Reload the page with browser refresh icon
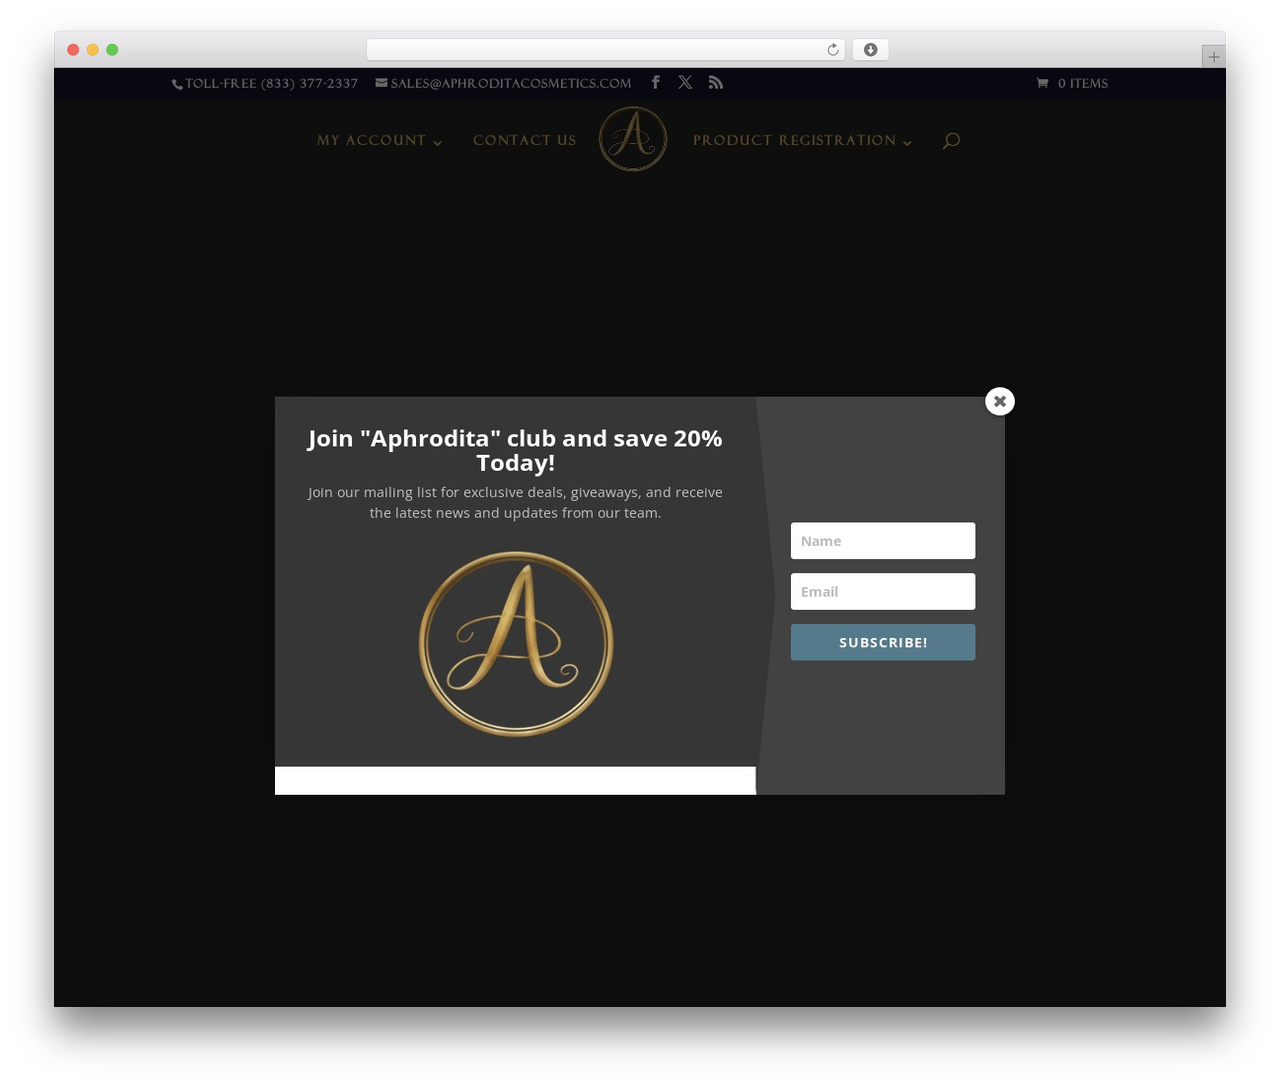 coord(833,50)
